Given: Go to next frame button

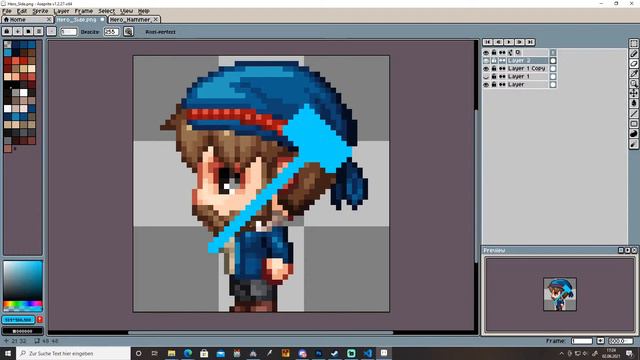Looking at the screenshot, I should click(519, 42).
